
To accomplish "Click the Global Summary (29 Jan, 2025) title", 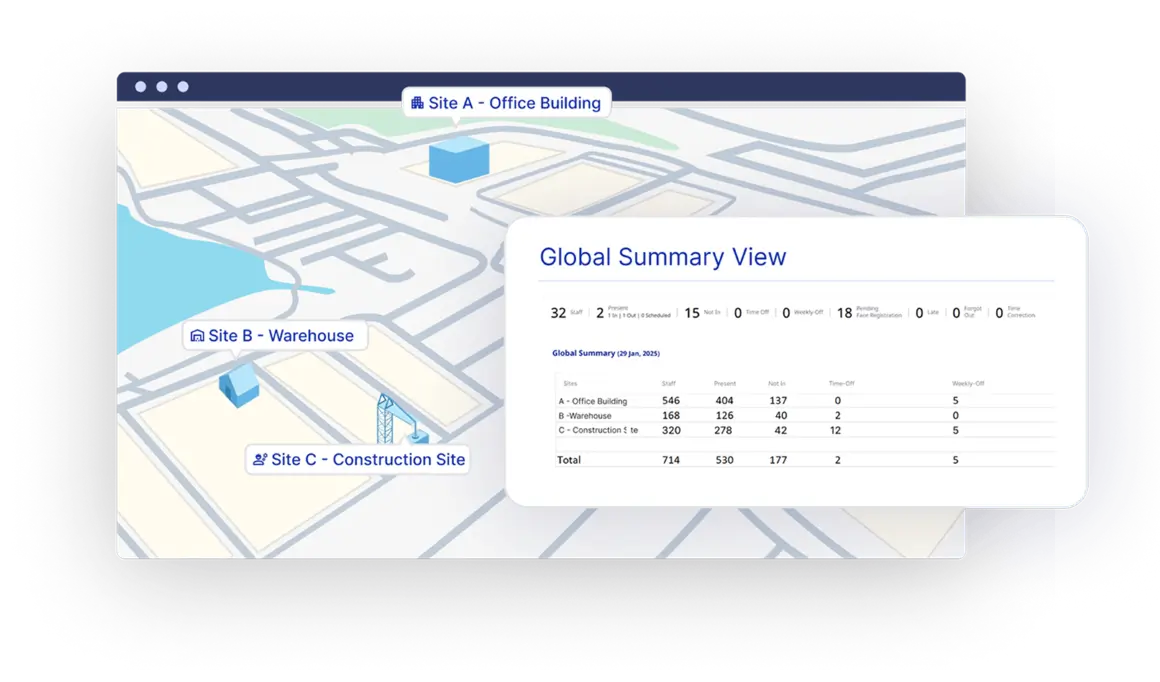I will click(x=606, y=354).
